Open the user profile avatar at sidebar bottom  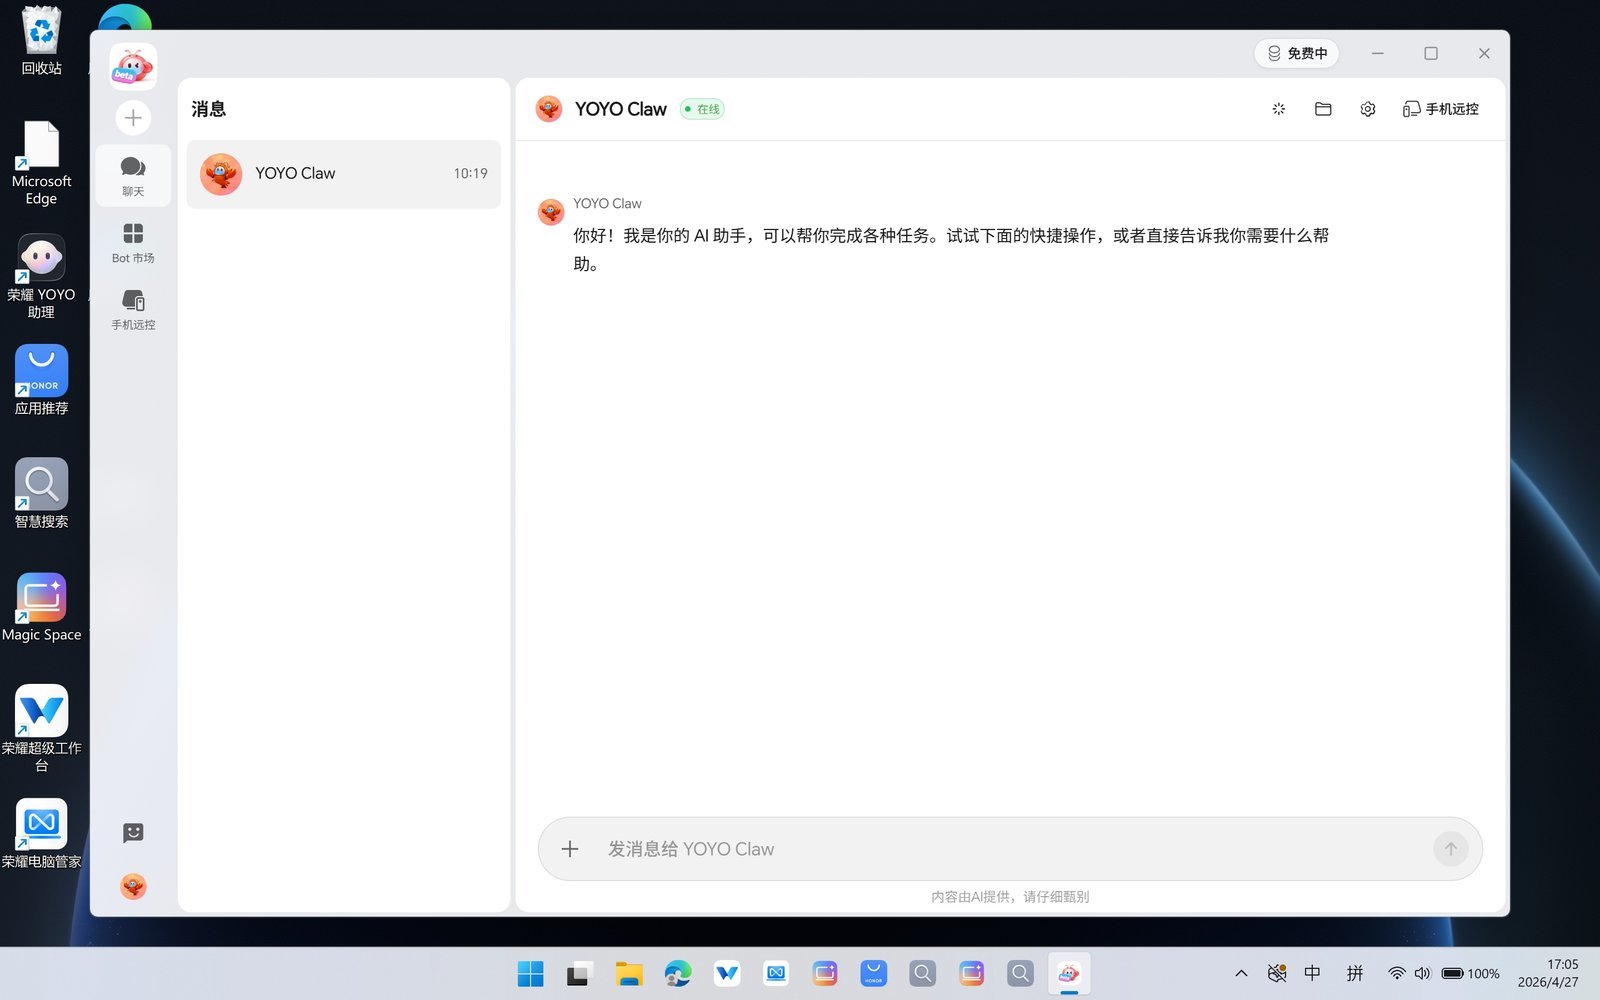[133, 886]
